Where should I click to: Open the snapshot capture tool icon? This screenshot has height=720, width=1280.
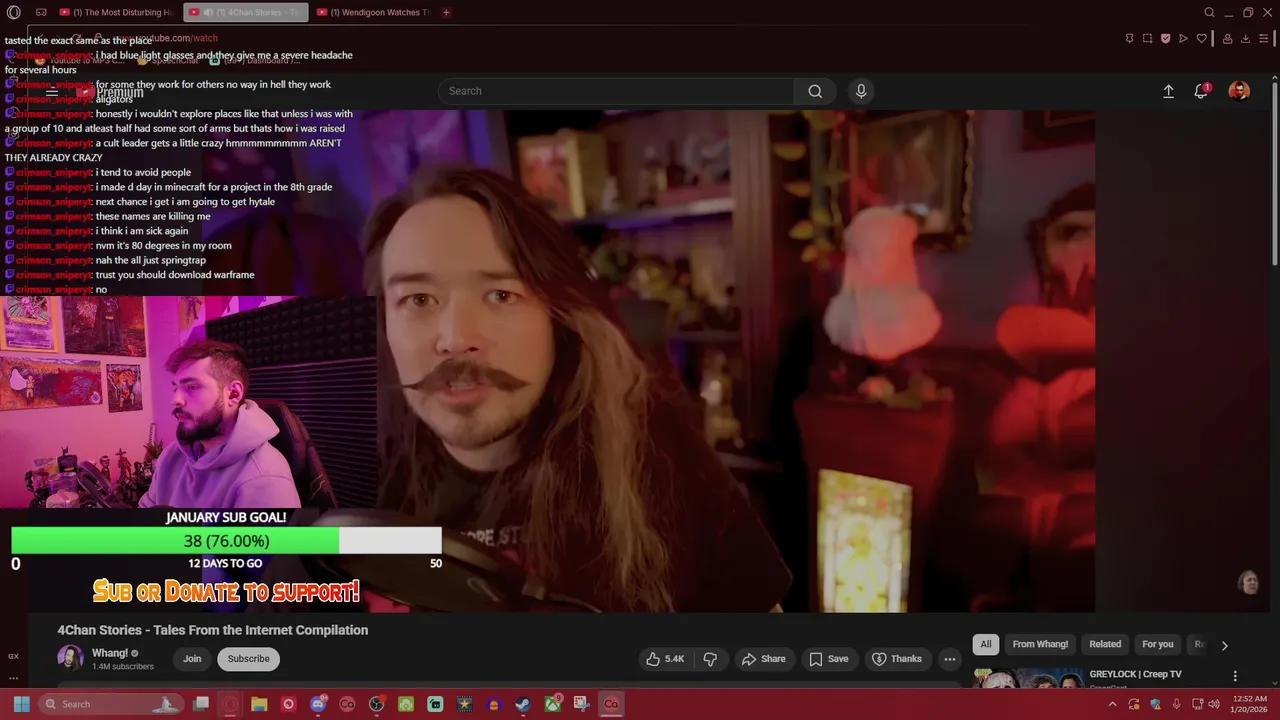click(x=1147, y=39)
